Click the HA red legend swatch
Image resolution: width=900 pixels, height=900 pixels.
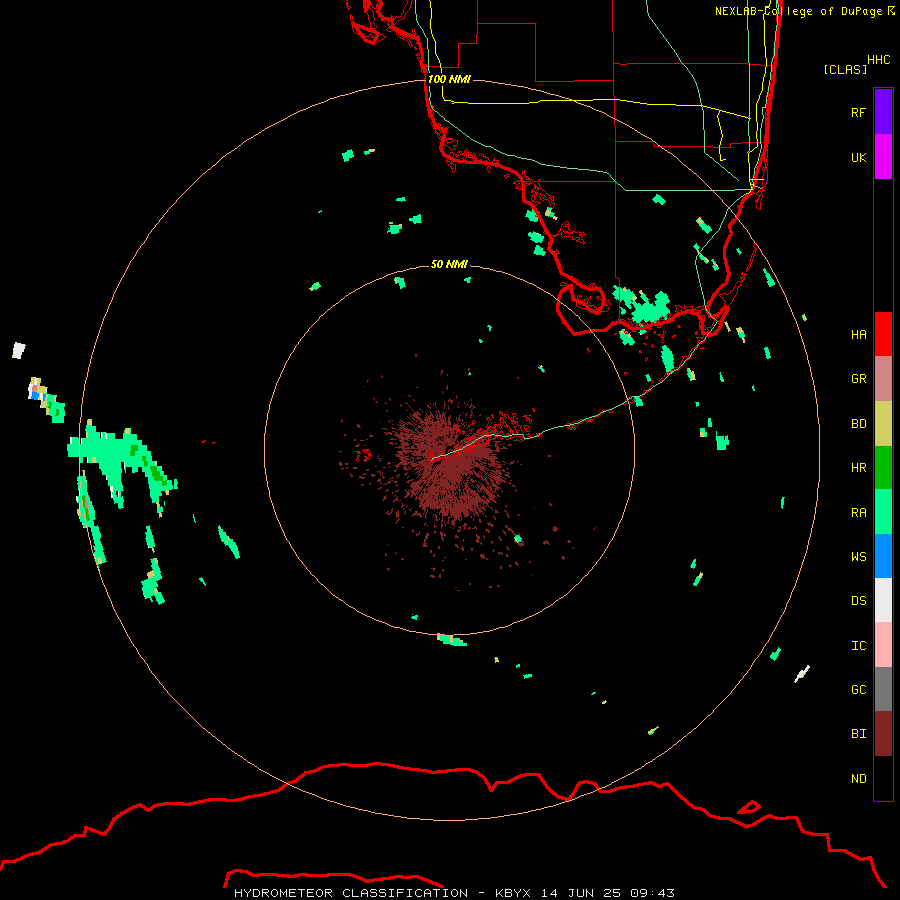[883, 334]
